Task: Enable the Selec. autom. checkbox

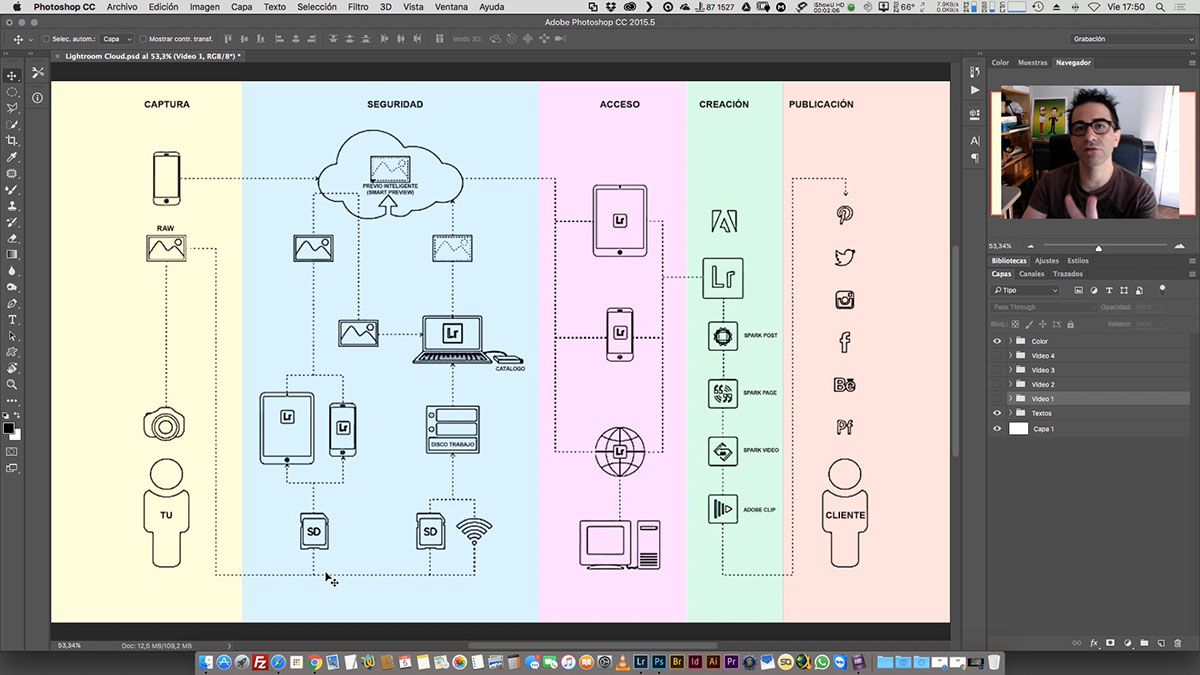Action: [x=46, y=39]
